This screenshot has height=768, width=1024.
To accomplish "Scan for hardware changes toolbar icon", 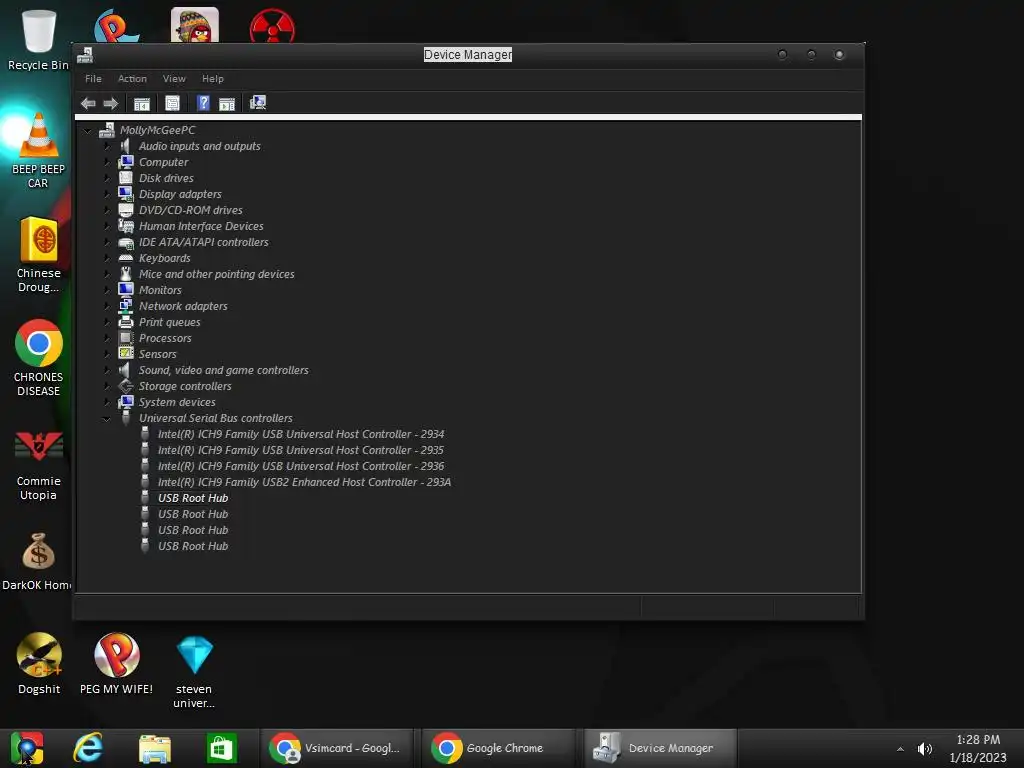I will pos(258,103).
